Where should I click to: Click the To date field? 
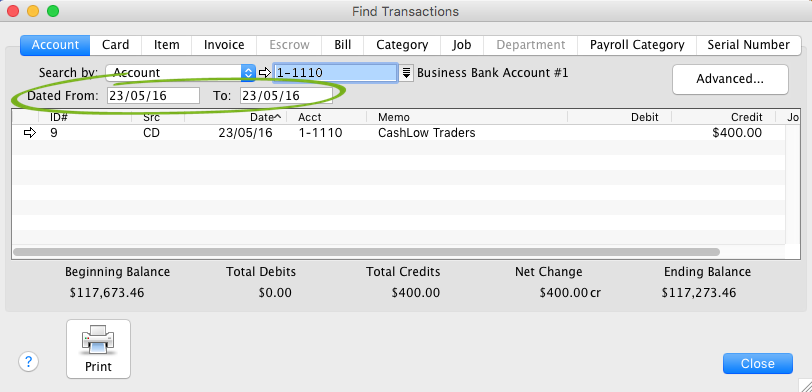pos(286,96)
